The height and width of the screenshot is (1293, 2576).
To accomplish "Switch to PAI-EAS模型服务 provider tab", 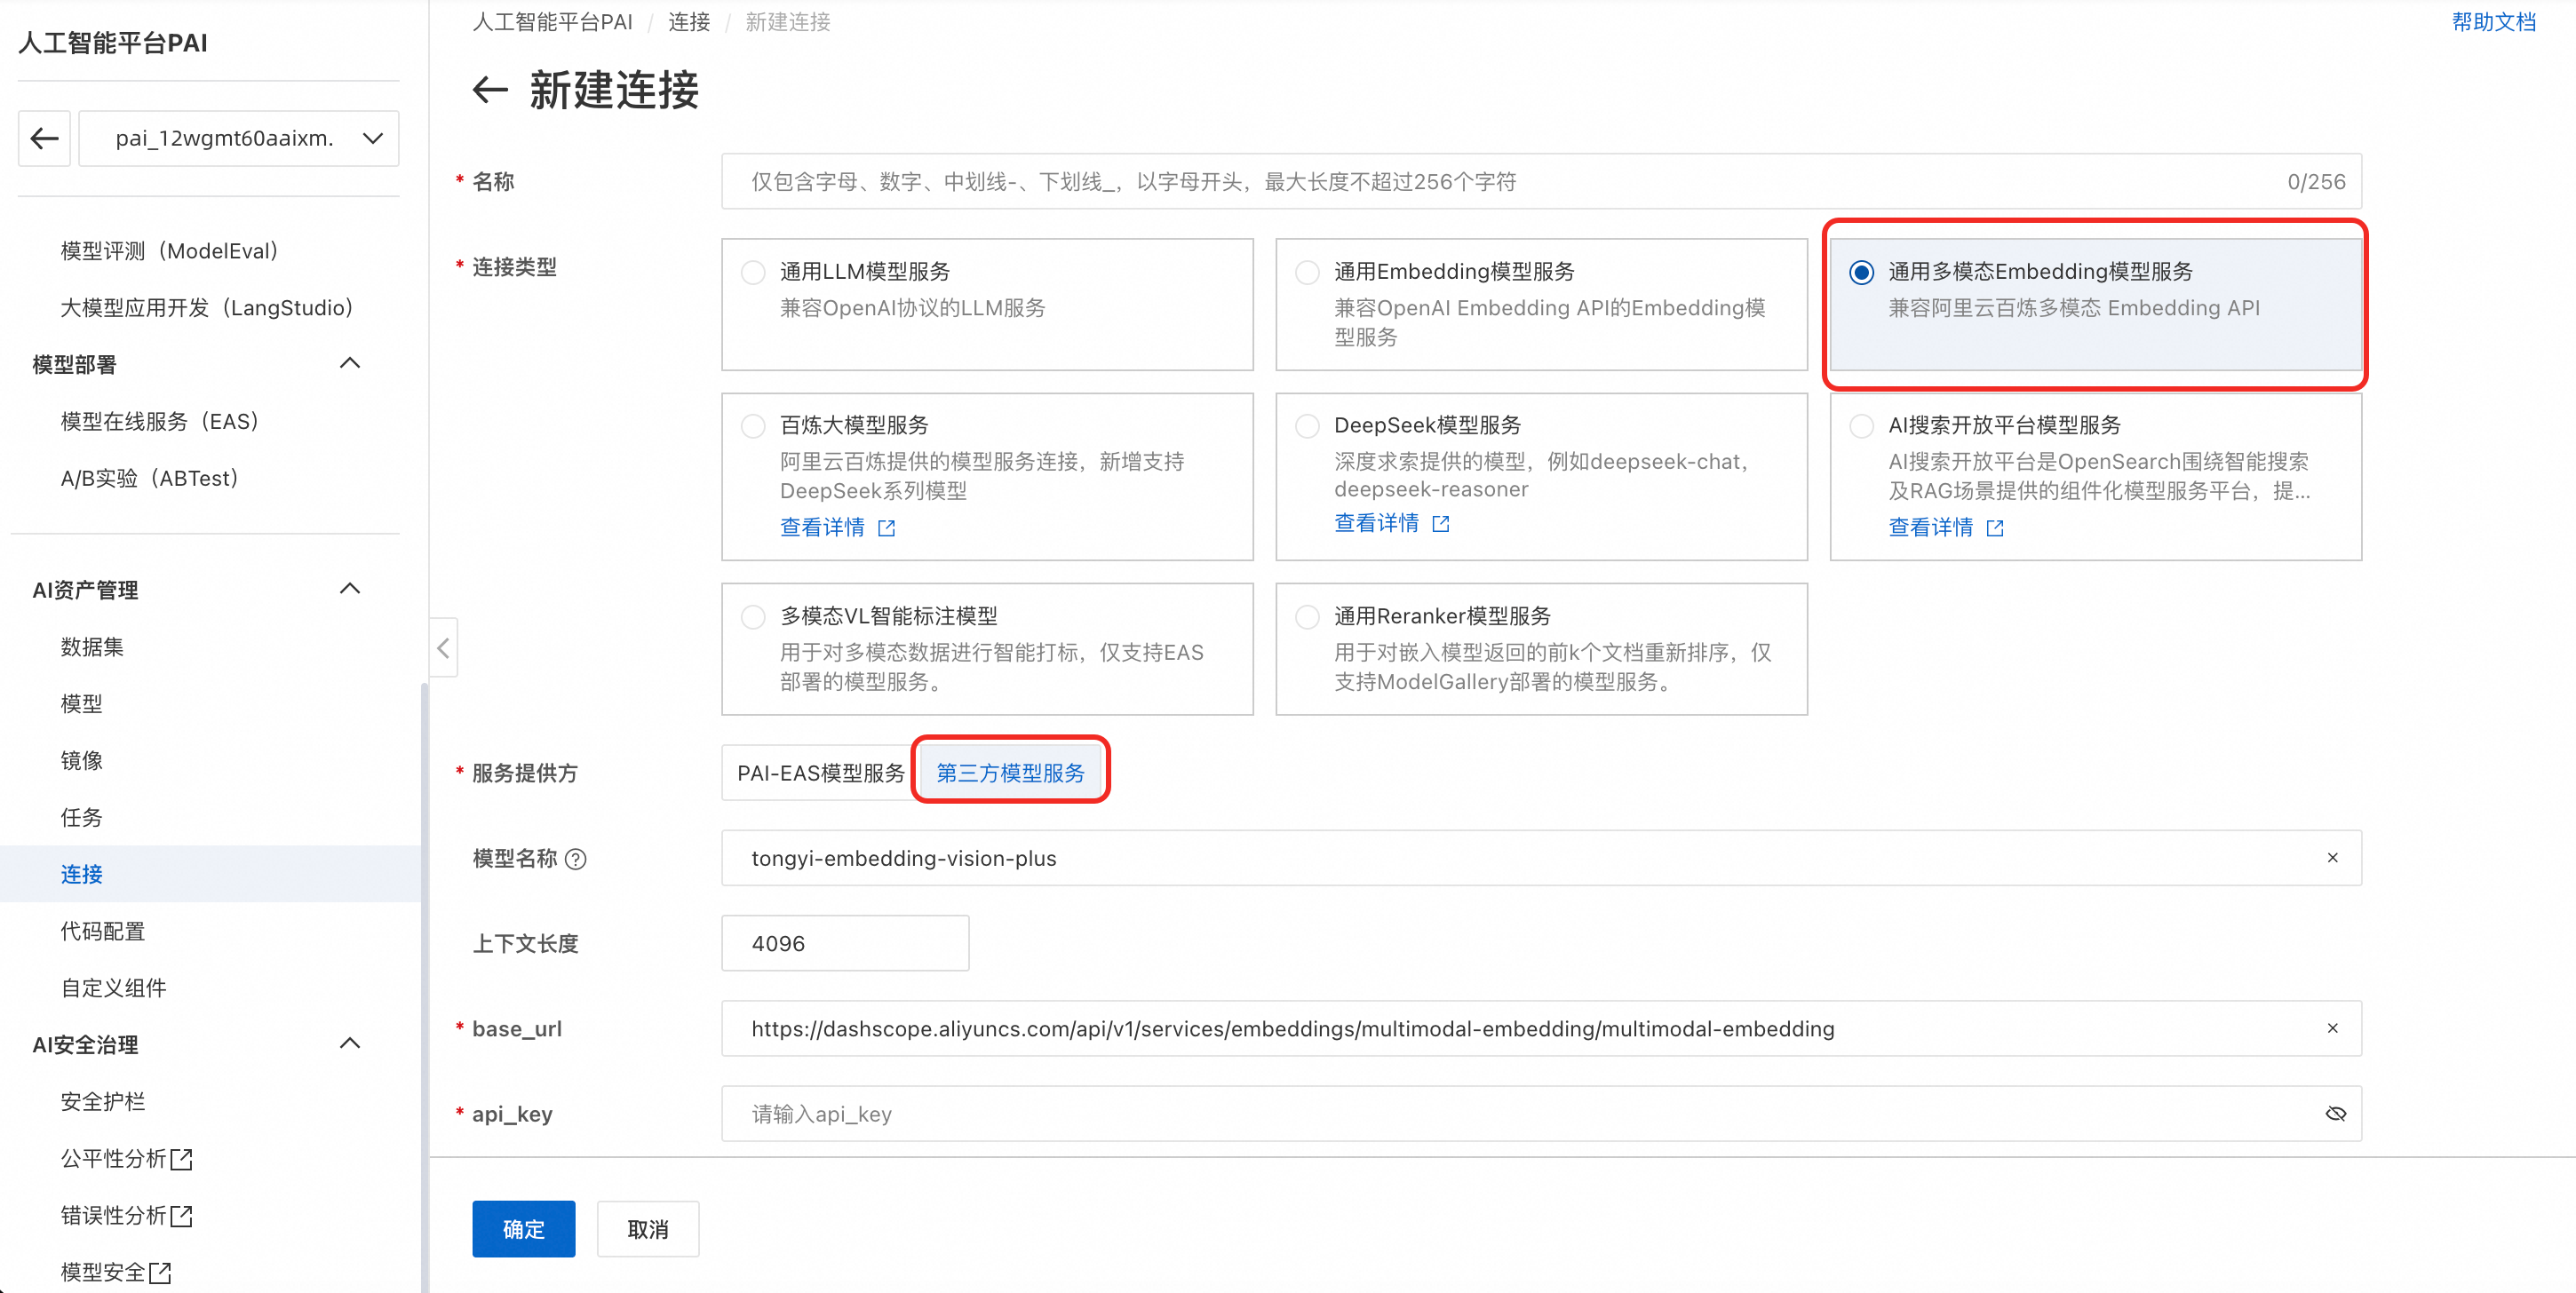I will (820, 773).
